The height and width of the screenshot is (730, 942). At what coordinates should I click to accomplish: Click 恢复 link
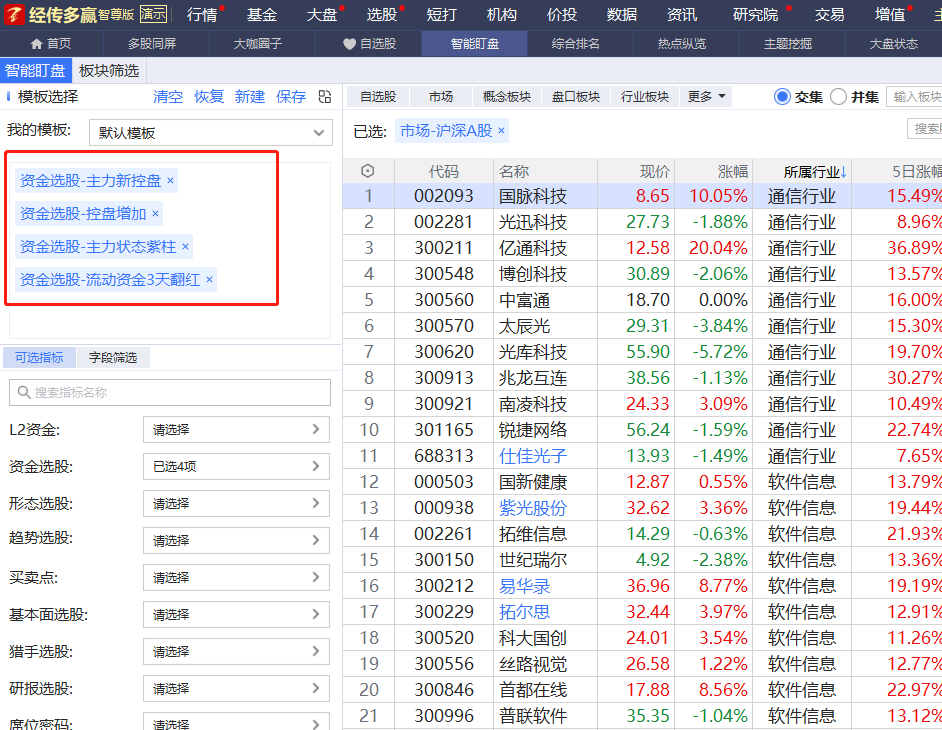point(209,97)
